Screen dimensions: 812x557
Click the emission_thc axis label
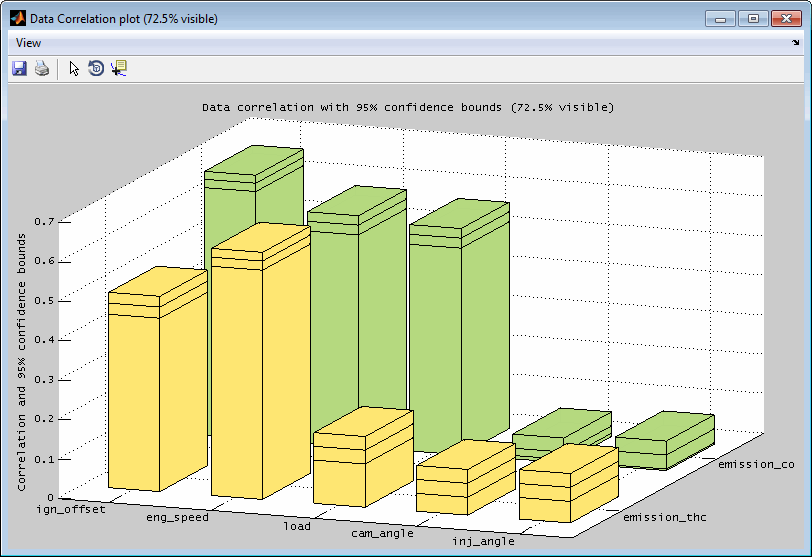663,517
